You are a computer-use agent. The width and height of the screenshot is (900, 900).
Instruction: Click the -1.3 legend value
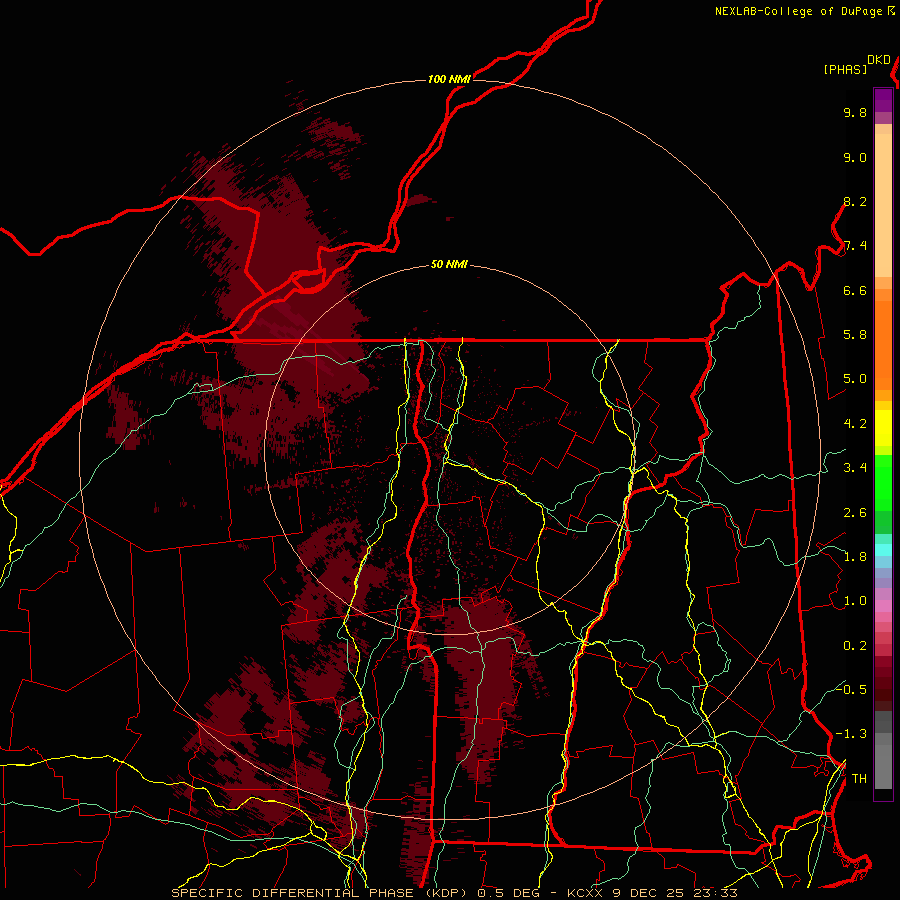[852, 735]
